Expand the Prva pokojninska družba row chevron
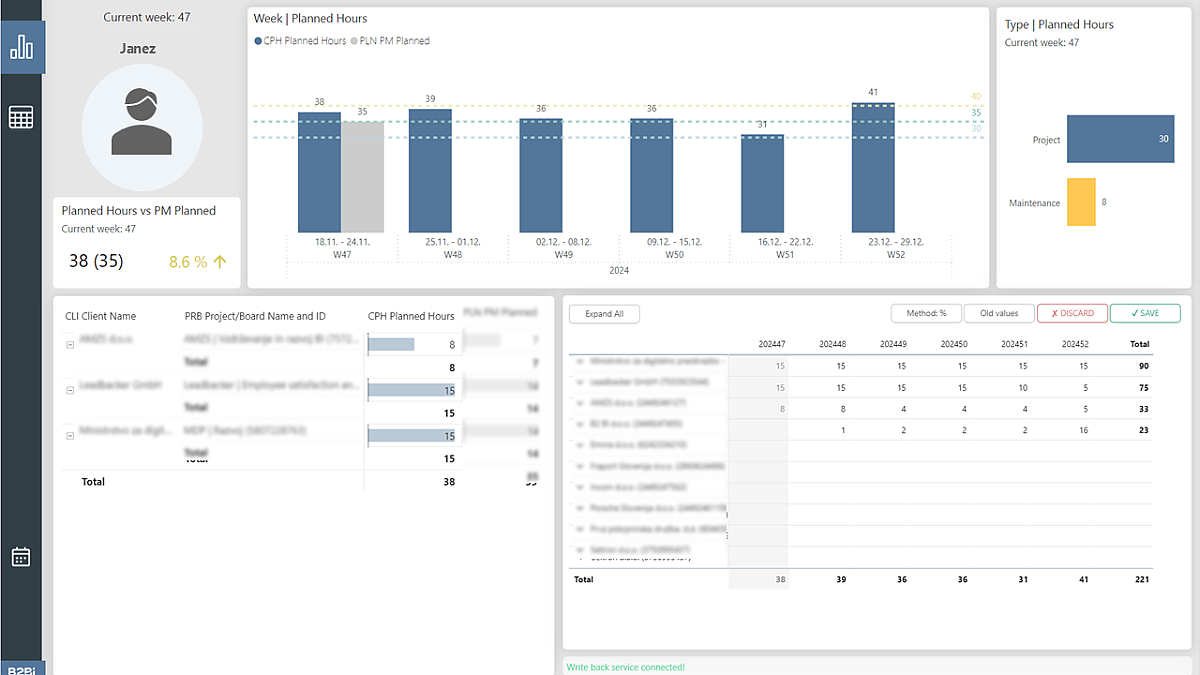Image resolution: width=1200 pixels, height=675 pixels. (581, 530)
